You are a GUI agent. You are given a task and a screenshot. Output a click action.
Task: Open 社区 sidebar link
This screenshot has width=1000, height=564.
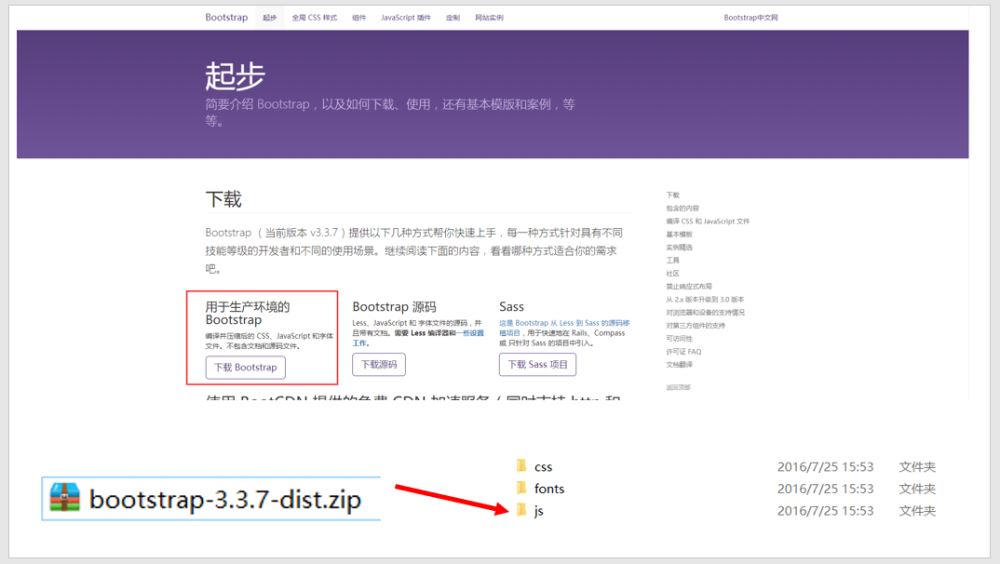[673, 273]
